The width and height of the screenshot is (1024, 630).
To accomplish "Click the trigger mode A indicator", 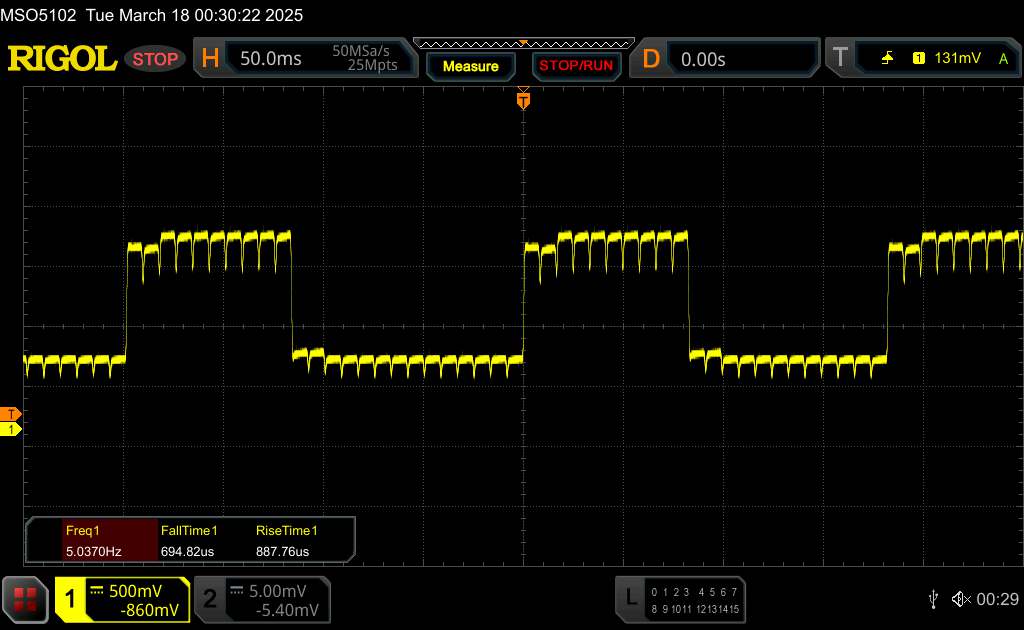I will (x=1004, y=59).
